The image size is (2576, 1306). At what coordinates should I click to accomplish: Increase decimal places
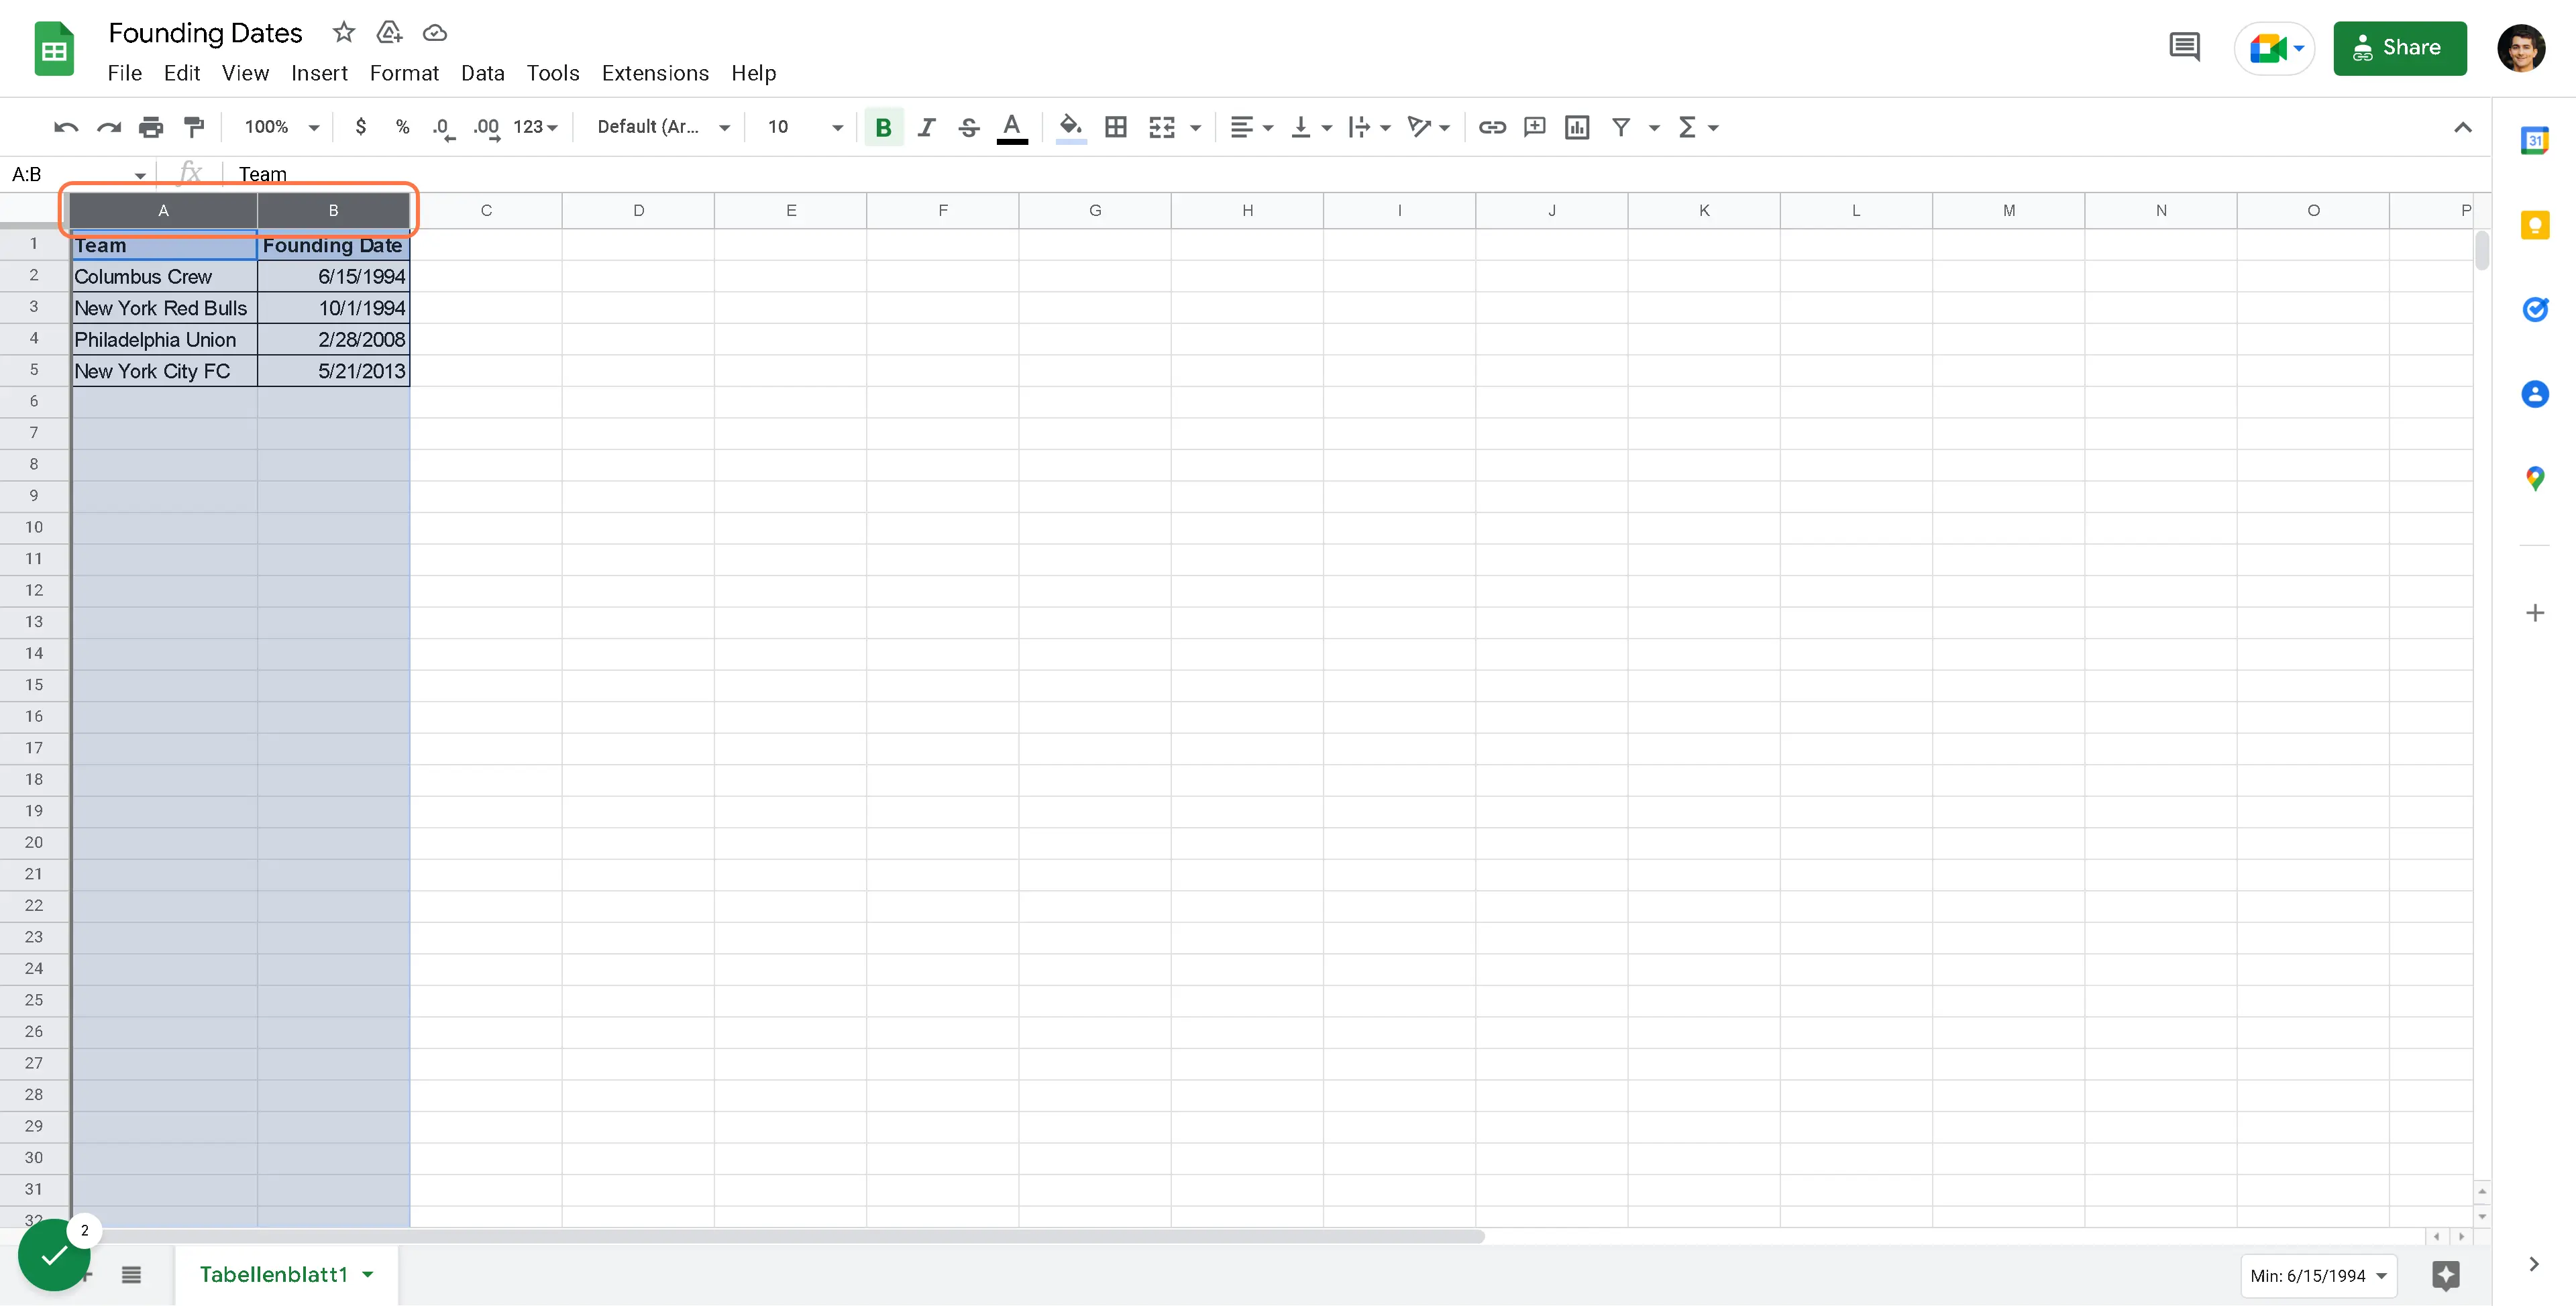point(487,127)
